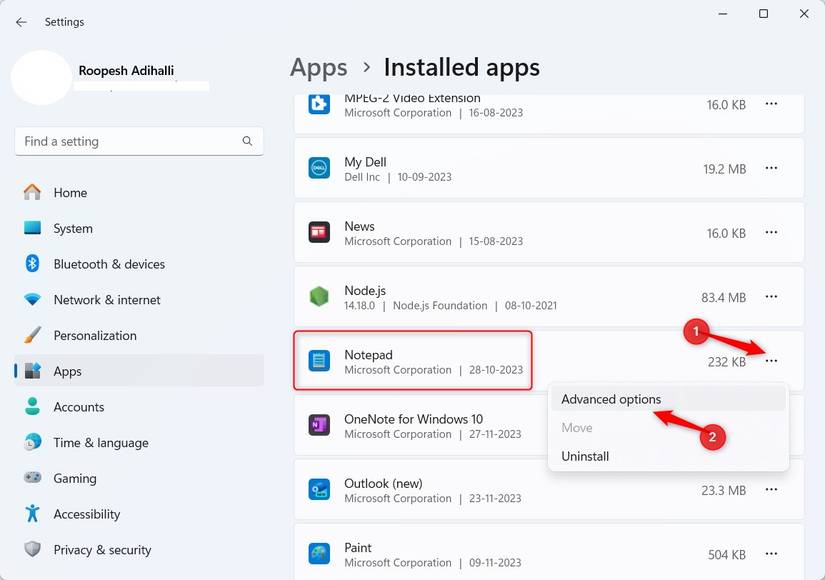Click the search magnifier in Find a setting
The image size is (825, 580).
pos(247,141)
